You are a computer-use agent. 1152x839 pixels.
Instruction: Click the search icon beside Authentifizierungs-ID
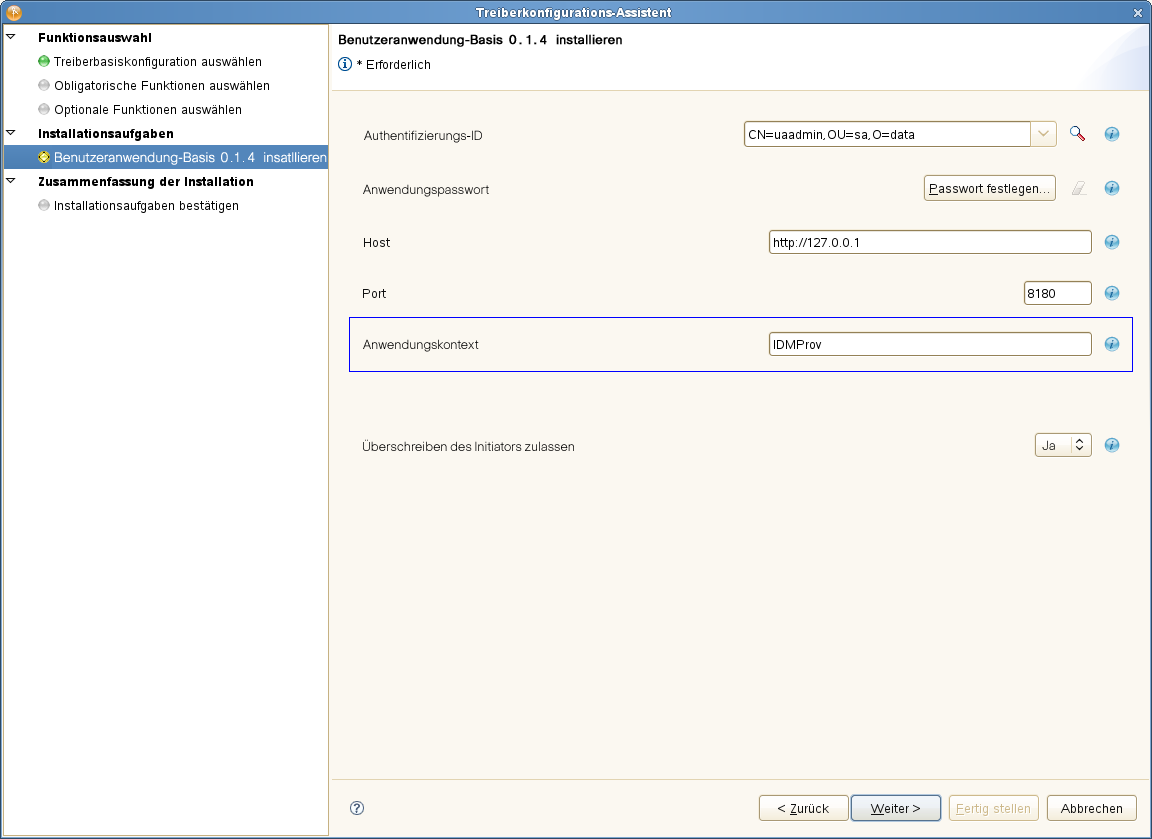[x=1077, y=134]
